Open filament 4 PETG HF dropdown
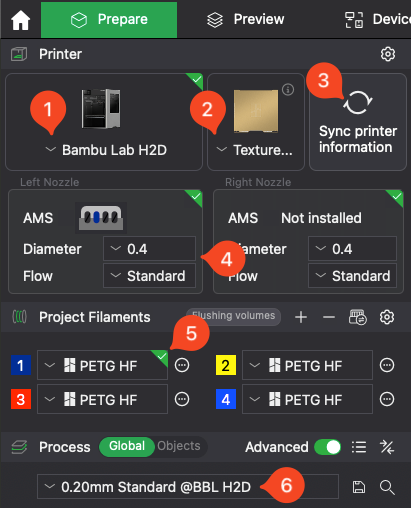Viewport: 411px width, 508px height. click(307, 399)
